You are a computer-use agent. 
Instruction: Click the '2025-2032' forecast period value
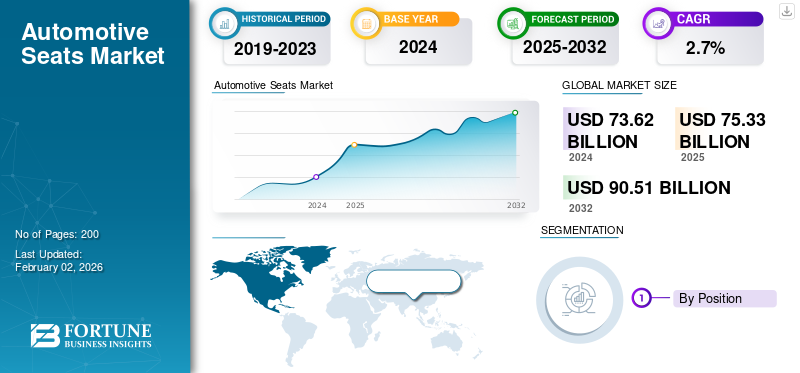(x=564, y=47)
